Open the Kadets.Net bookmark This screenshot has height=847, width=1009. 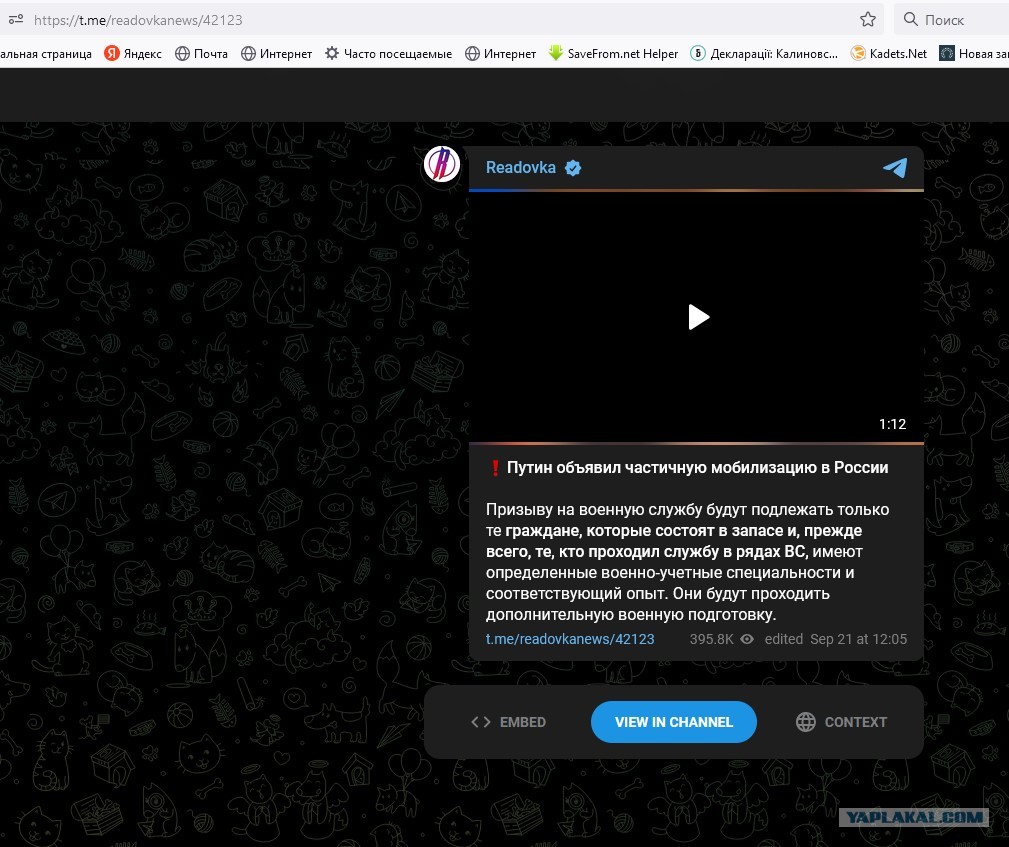pyautogui.click(x=889, y=53)
